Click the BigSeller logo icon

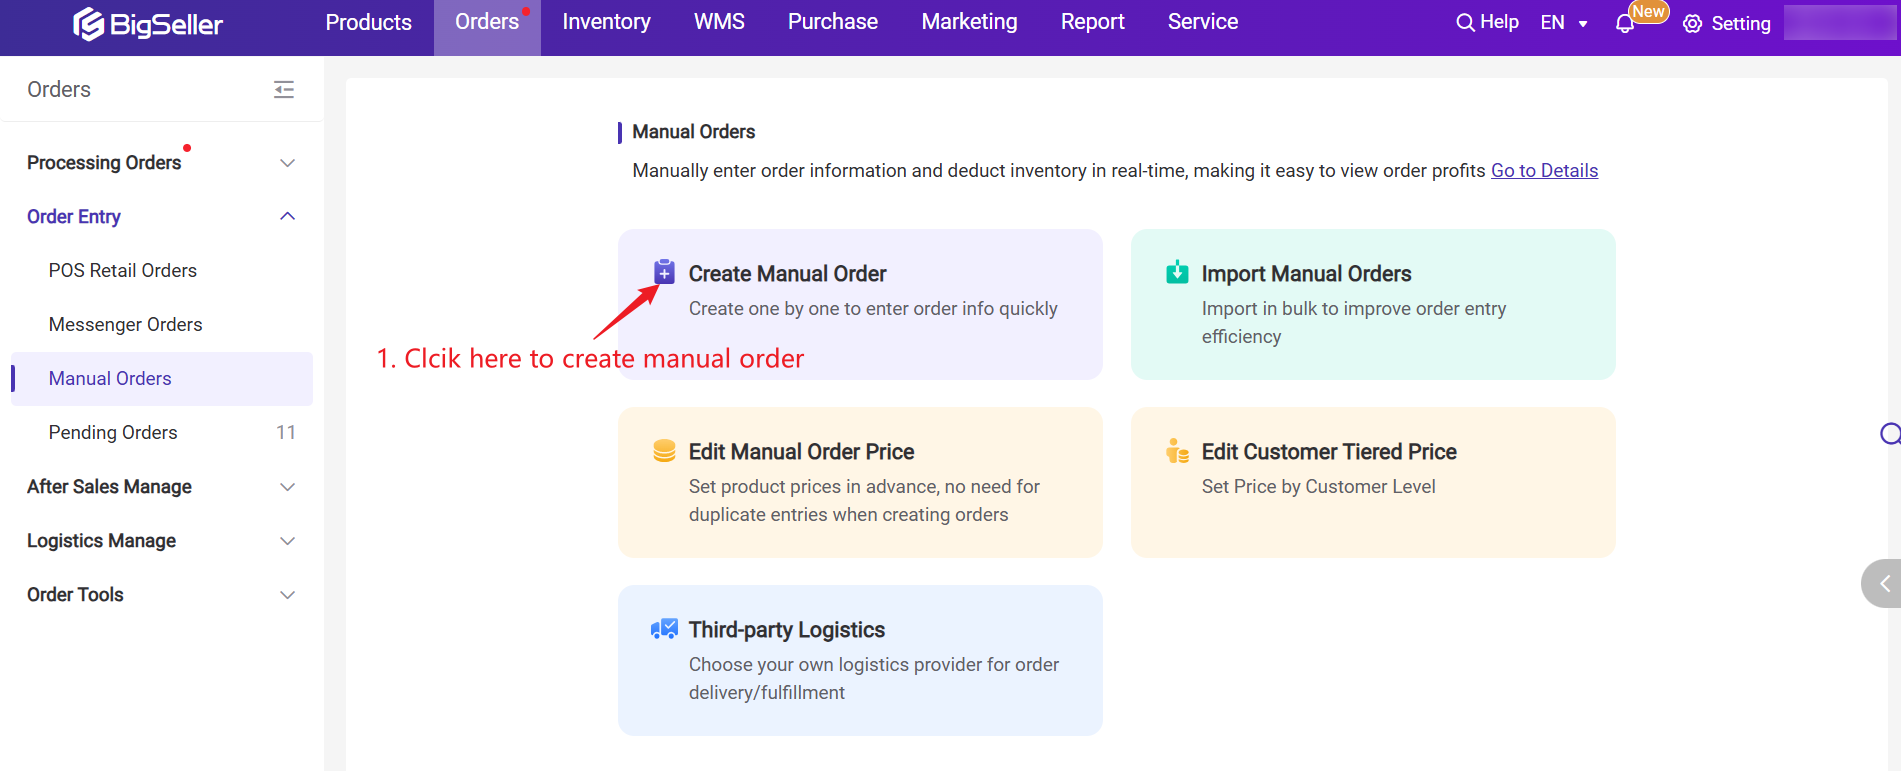click(x=89, y=23)
